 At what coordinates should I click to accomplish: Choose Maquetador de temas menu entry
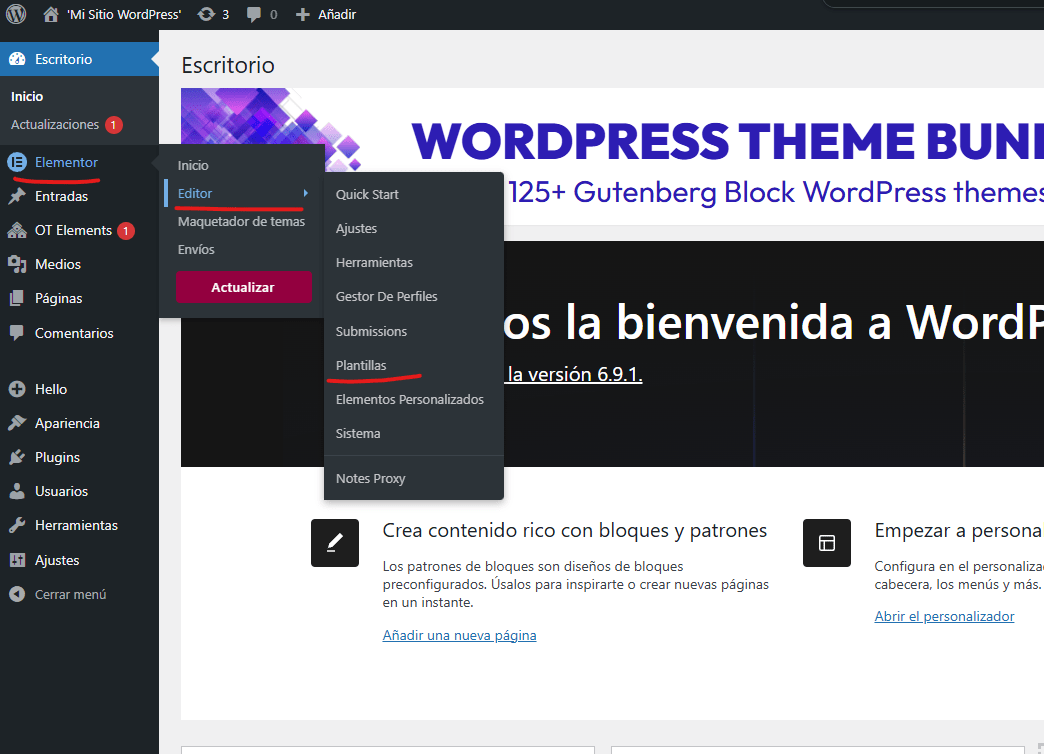[241, 221]
